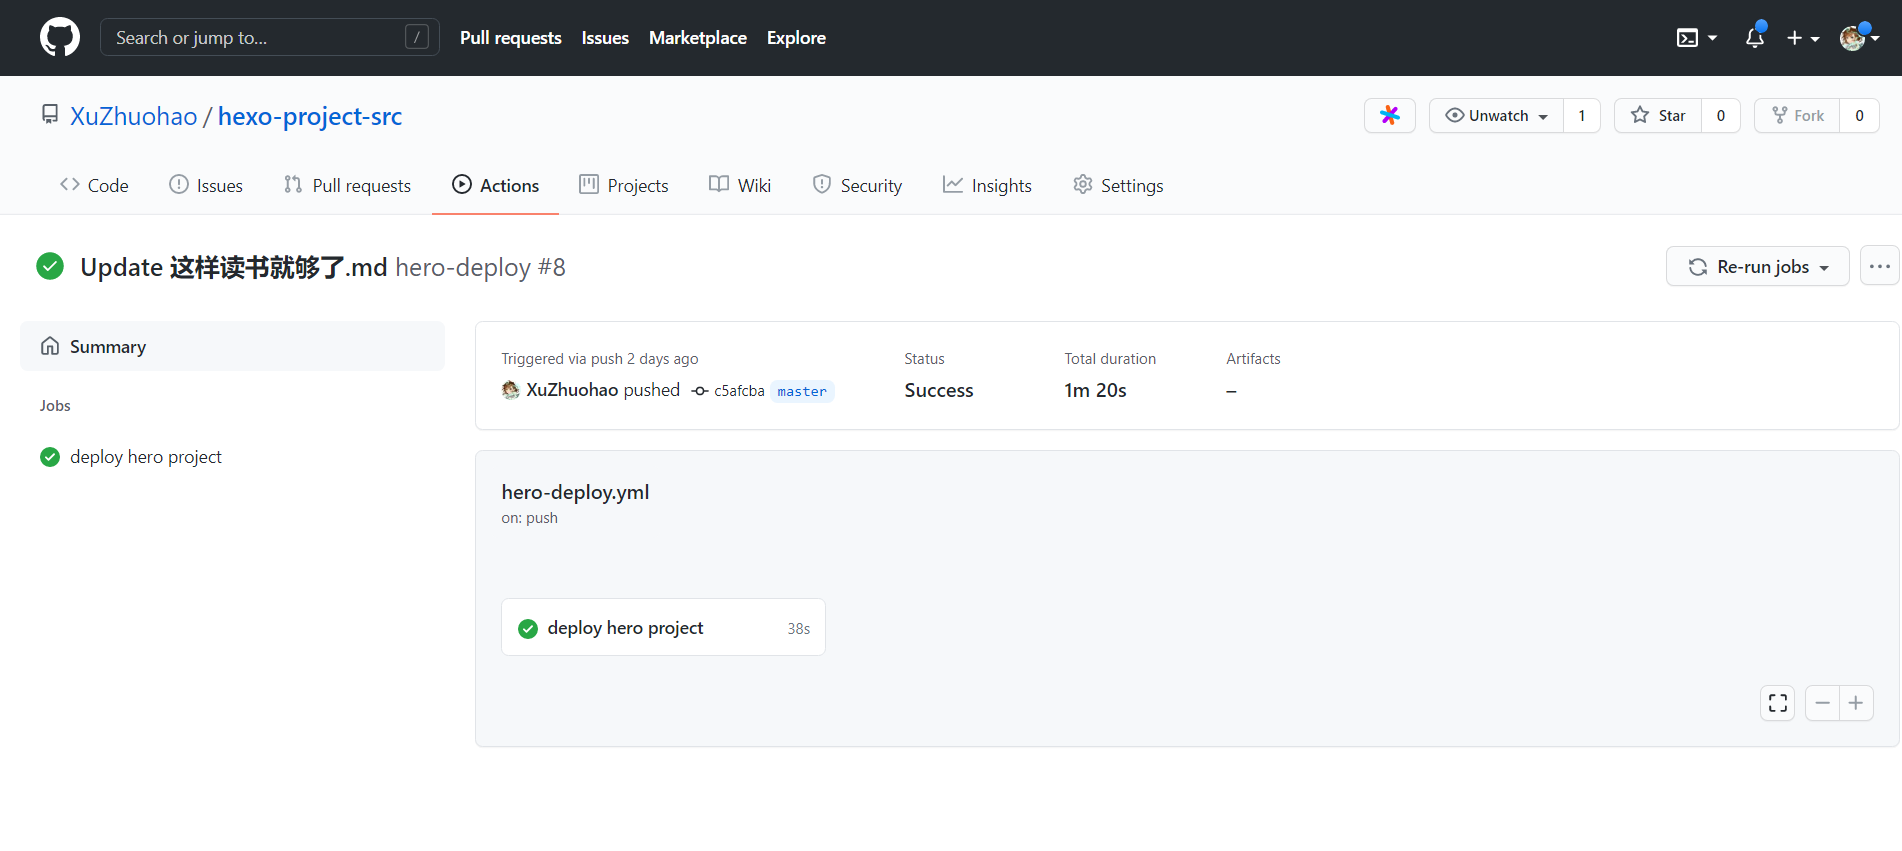This screenshot has width=1902, height=851.
Task: Open Issues in the top navigation
Action: pos(605,38)
